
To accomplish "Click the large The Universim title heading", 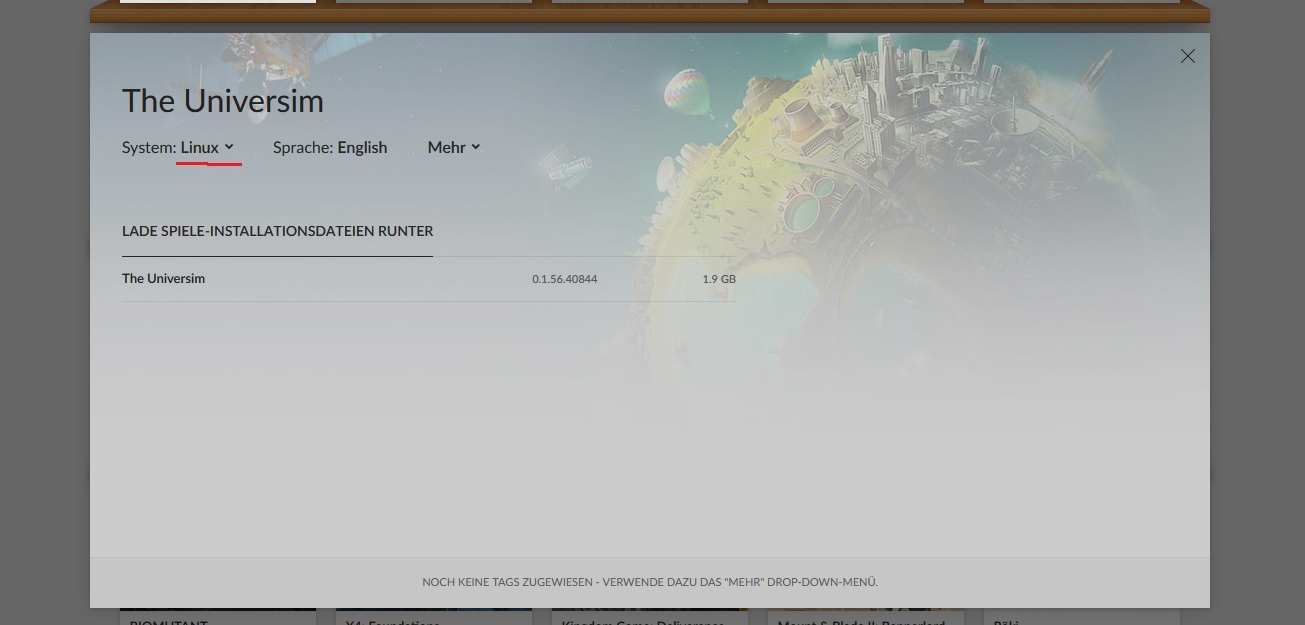I will (x=223, y=101).
